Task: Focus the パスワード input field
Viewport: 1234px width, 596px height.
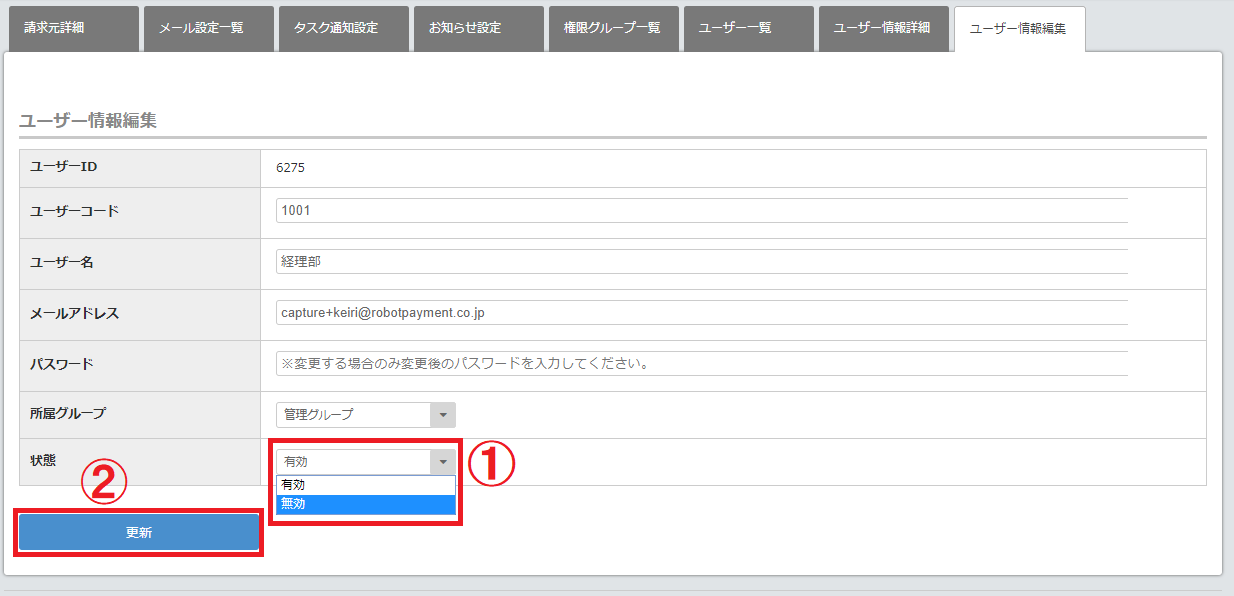Action: [700, 363]
